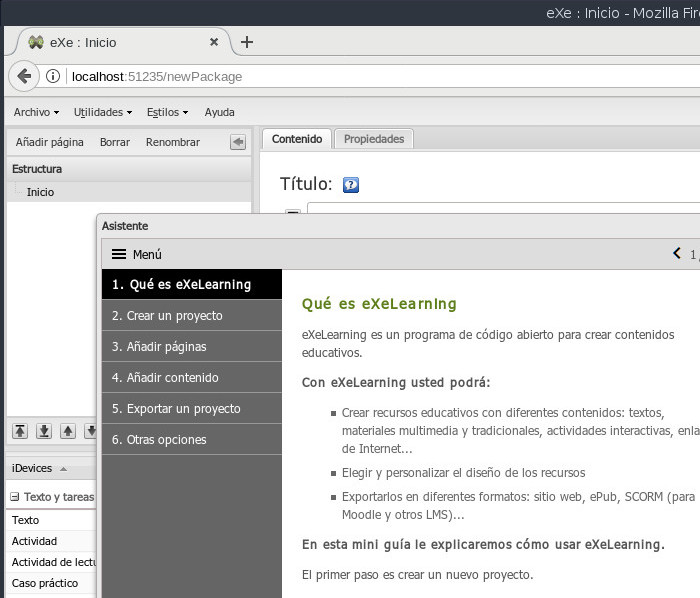
Task: Click the demote node to bottom icon
Action: [44, 431]
